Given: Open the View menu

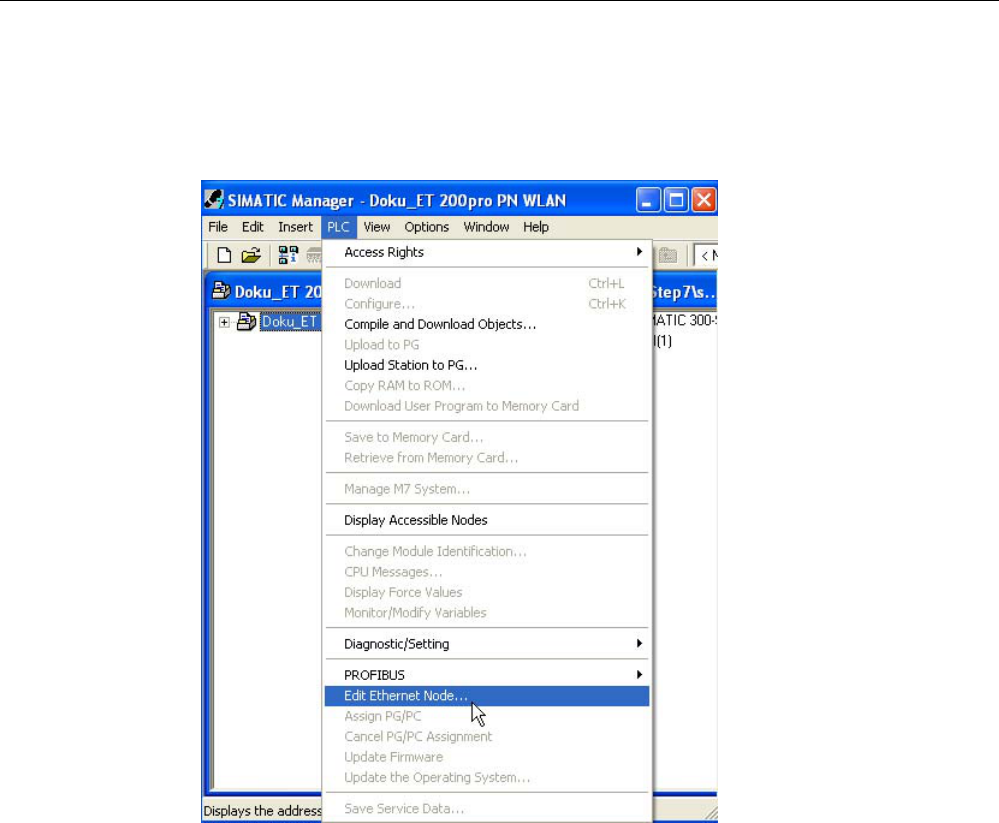Looking at the screenshot, I should [377, 227].
